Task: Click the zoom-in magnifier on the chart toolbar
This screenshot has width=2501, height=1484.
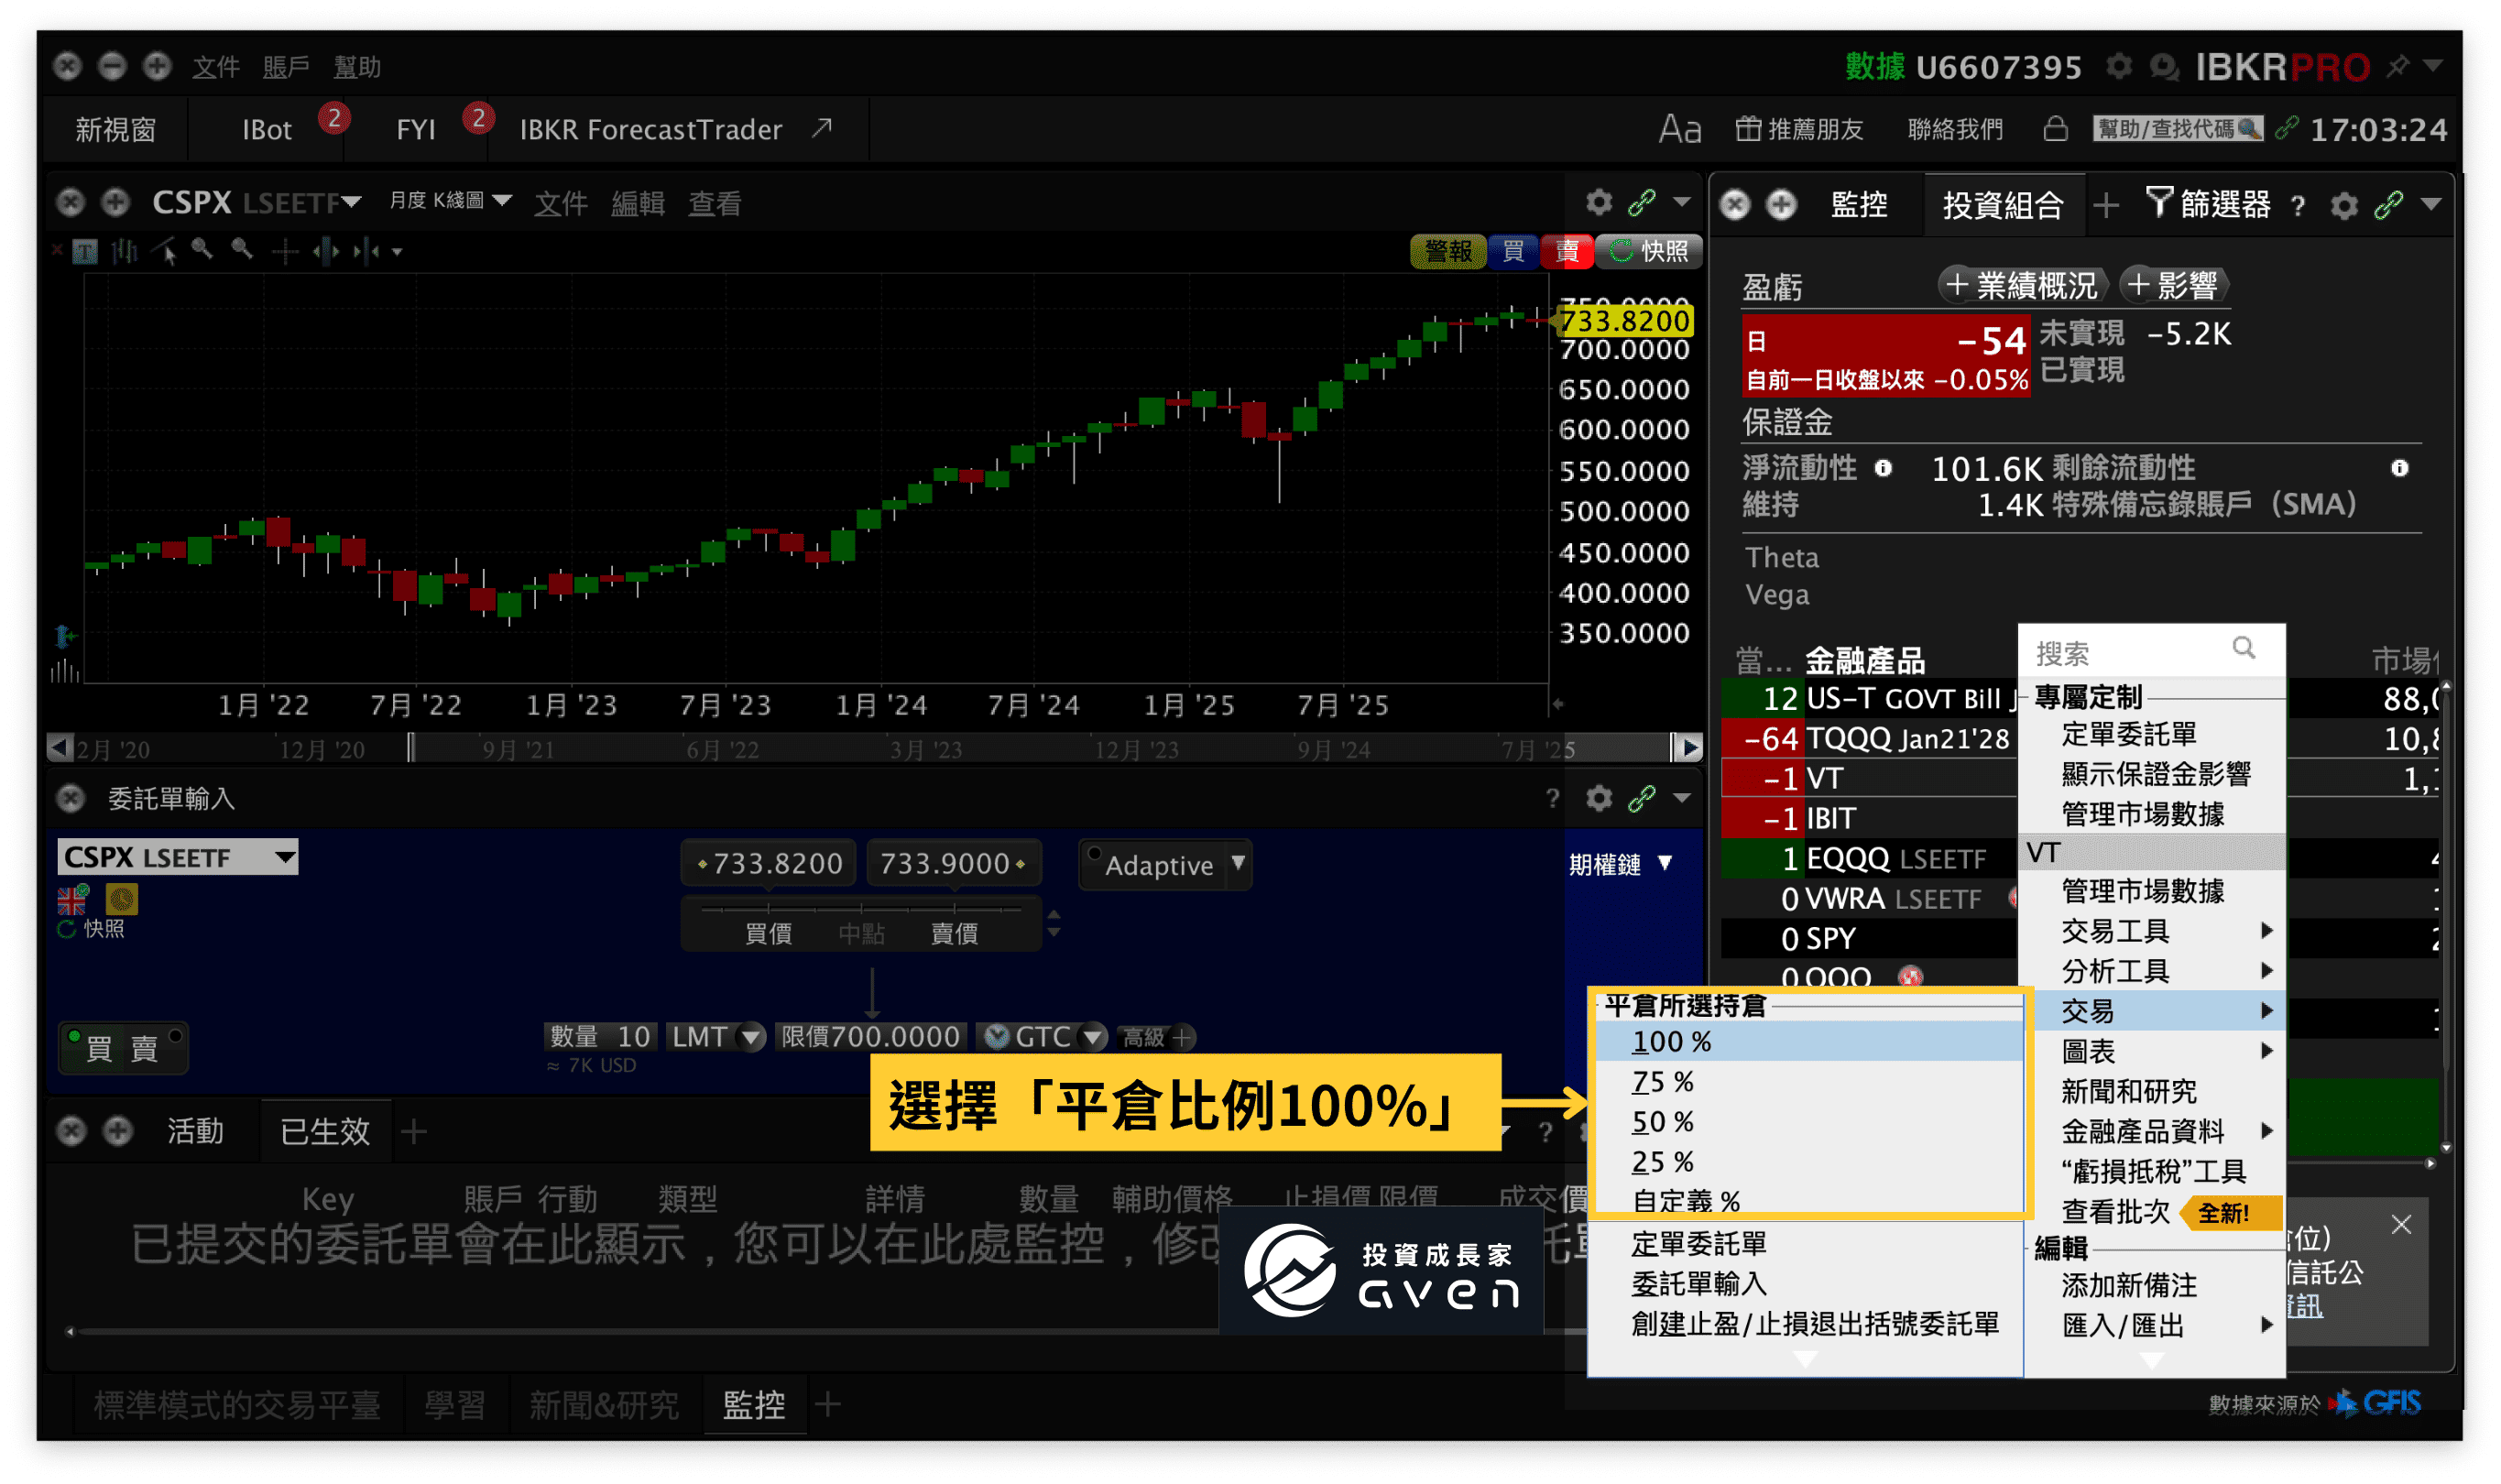Action: click(x=201, y=251)
